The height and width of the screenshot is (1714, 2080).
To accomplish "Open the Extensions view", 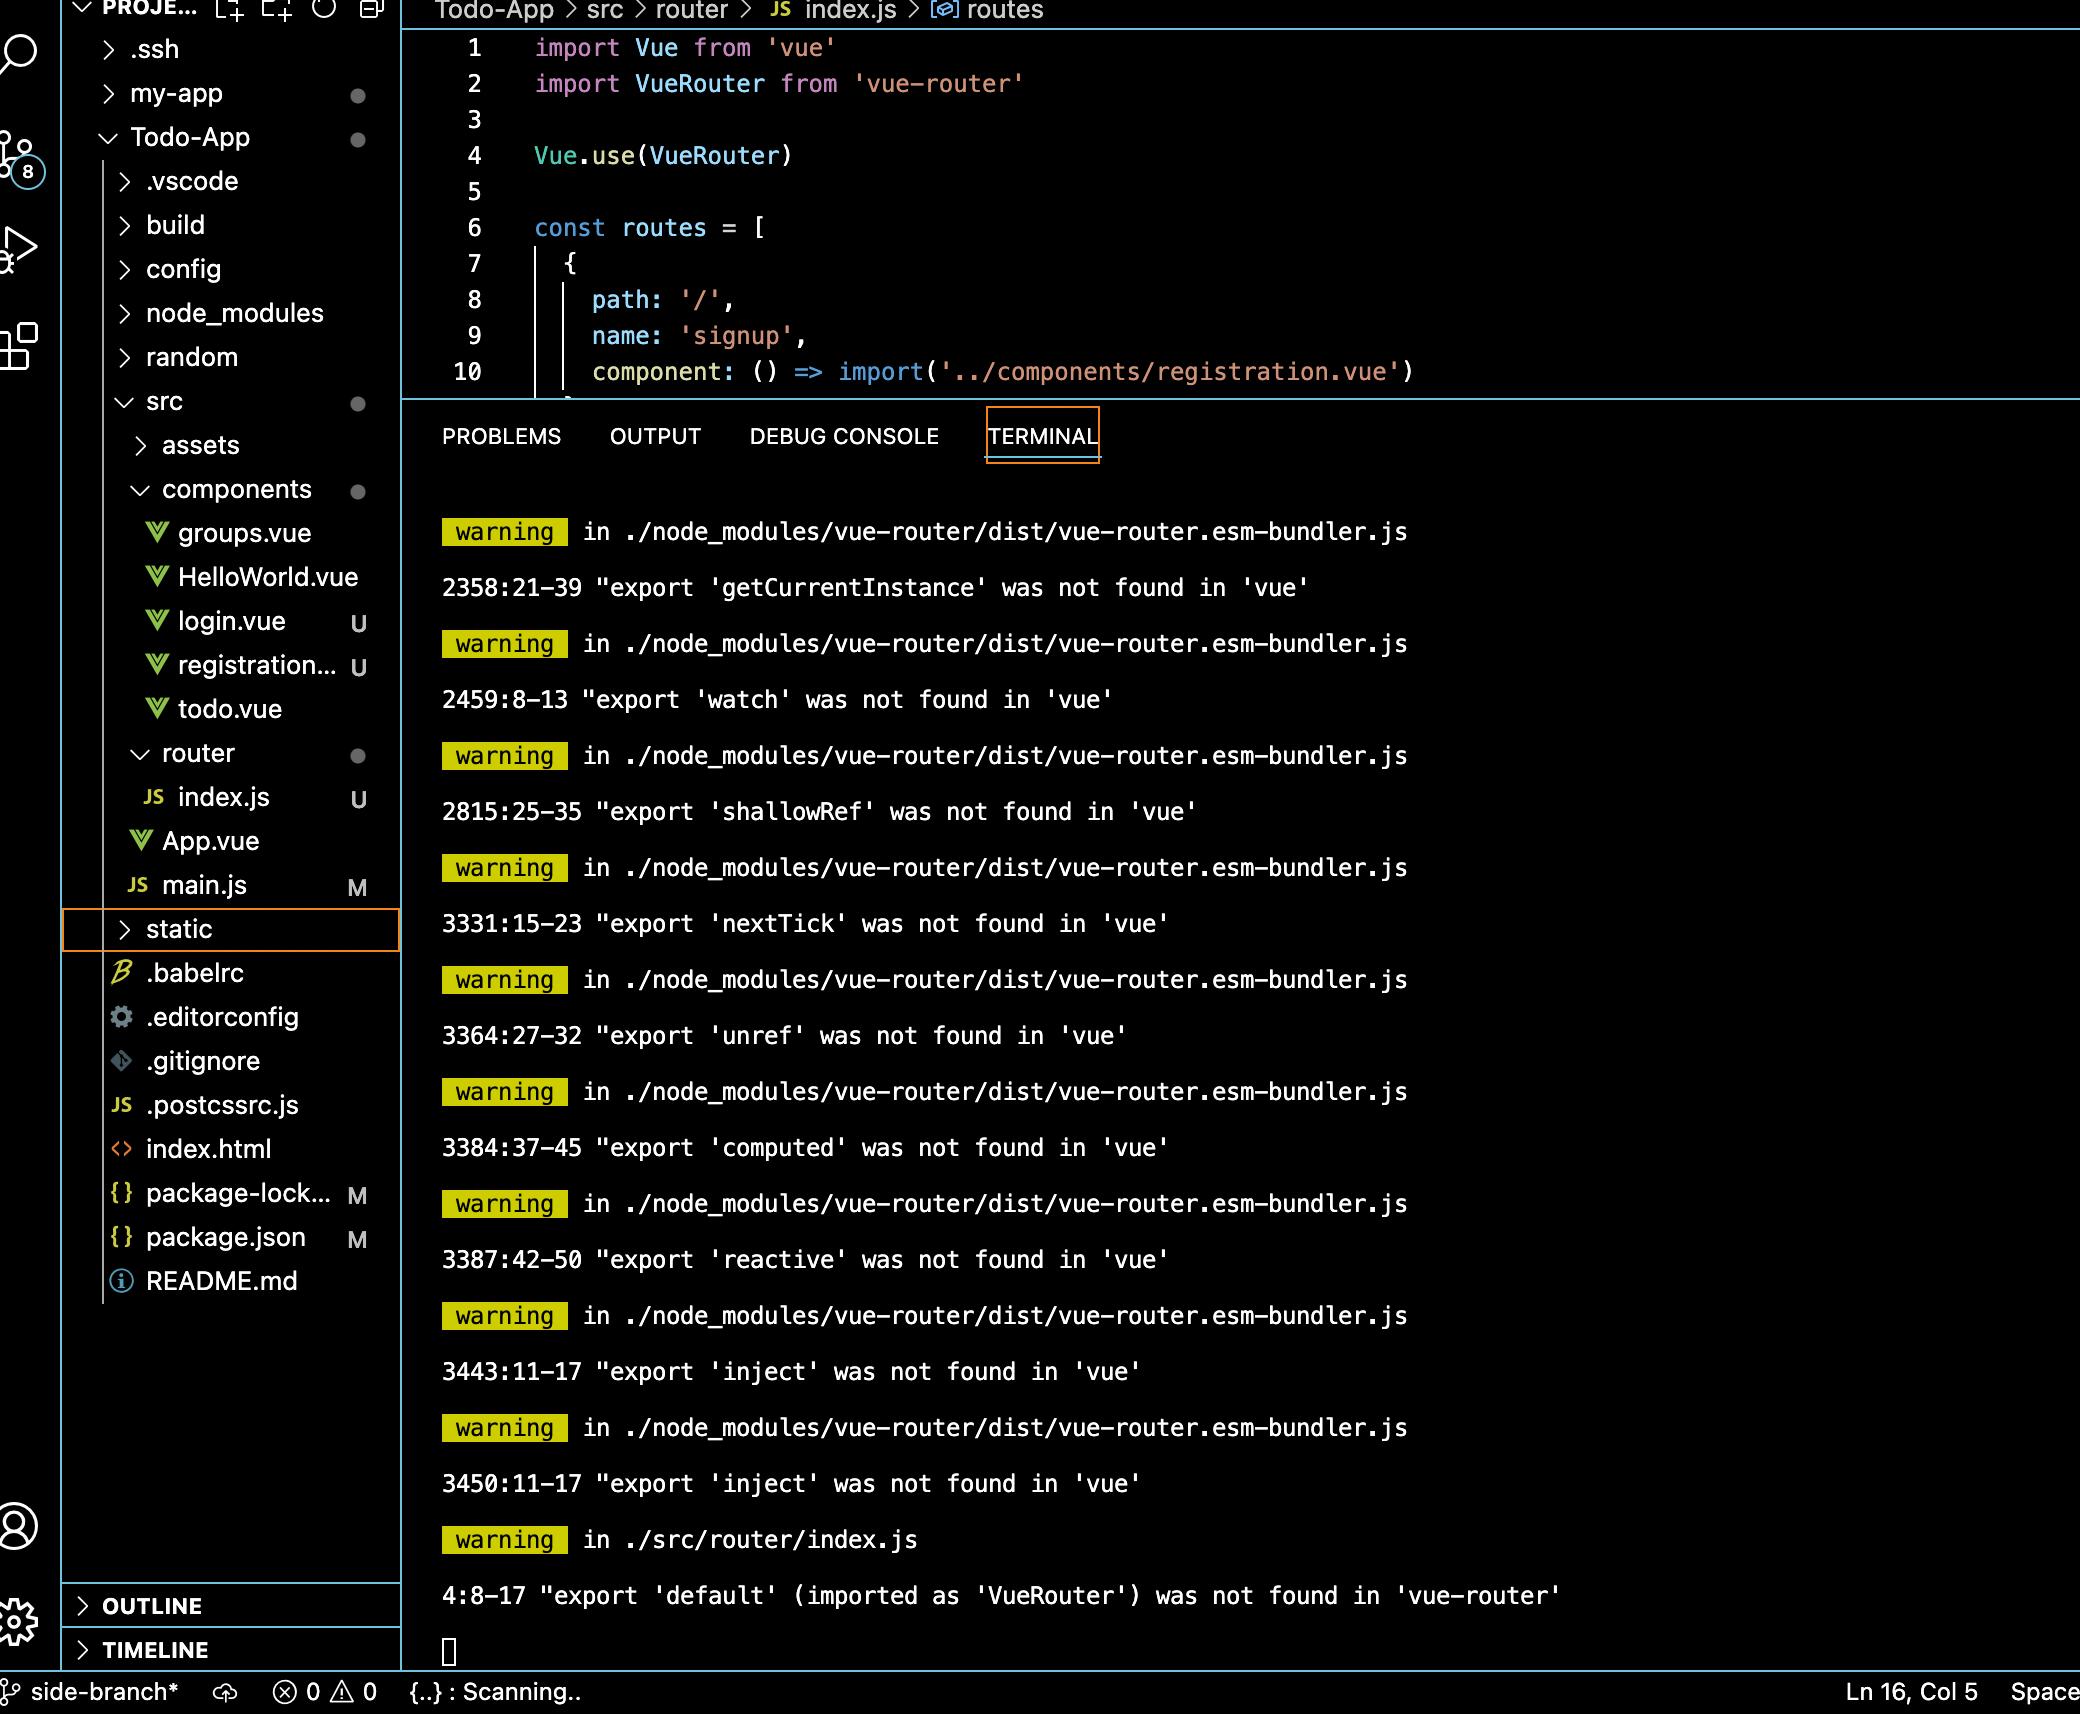I will pos(18,346).
